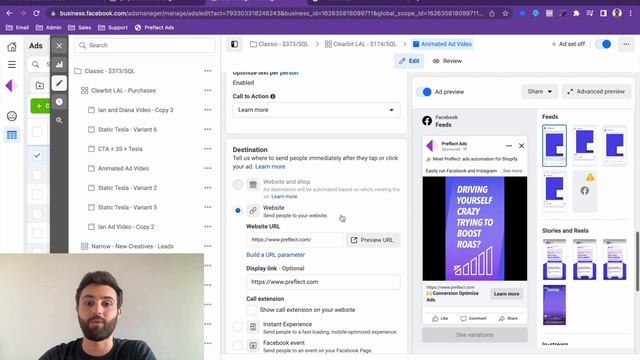Screen dimensions: 640x360
Task: Select Animated Ad Video in the tree
Action: (x=123, y=169)
